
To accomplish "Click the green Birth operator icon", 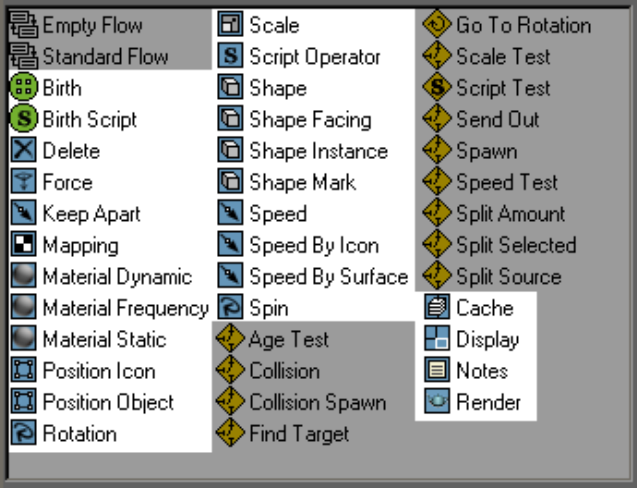I will [23, 88].
